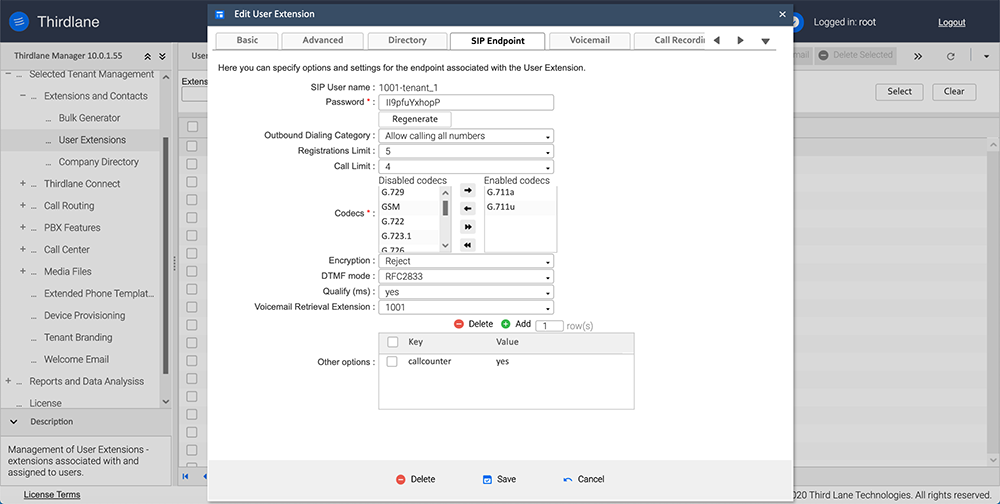Screen dimensions: 1000x504
Task: Move all codecs to disabled double-arrow
Action: pyautogui.click(x=467, y=245)
